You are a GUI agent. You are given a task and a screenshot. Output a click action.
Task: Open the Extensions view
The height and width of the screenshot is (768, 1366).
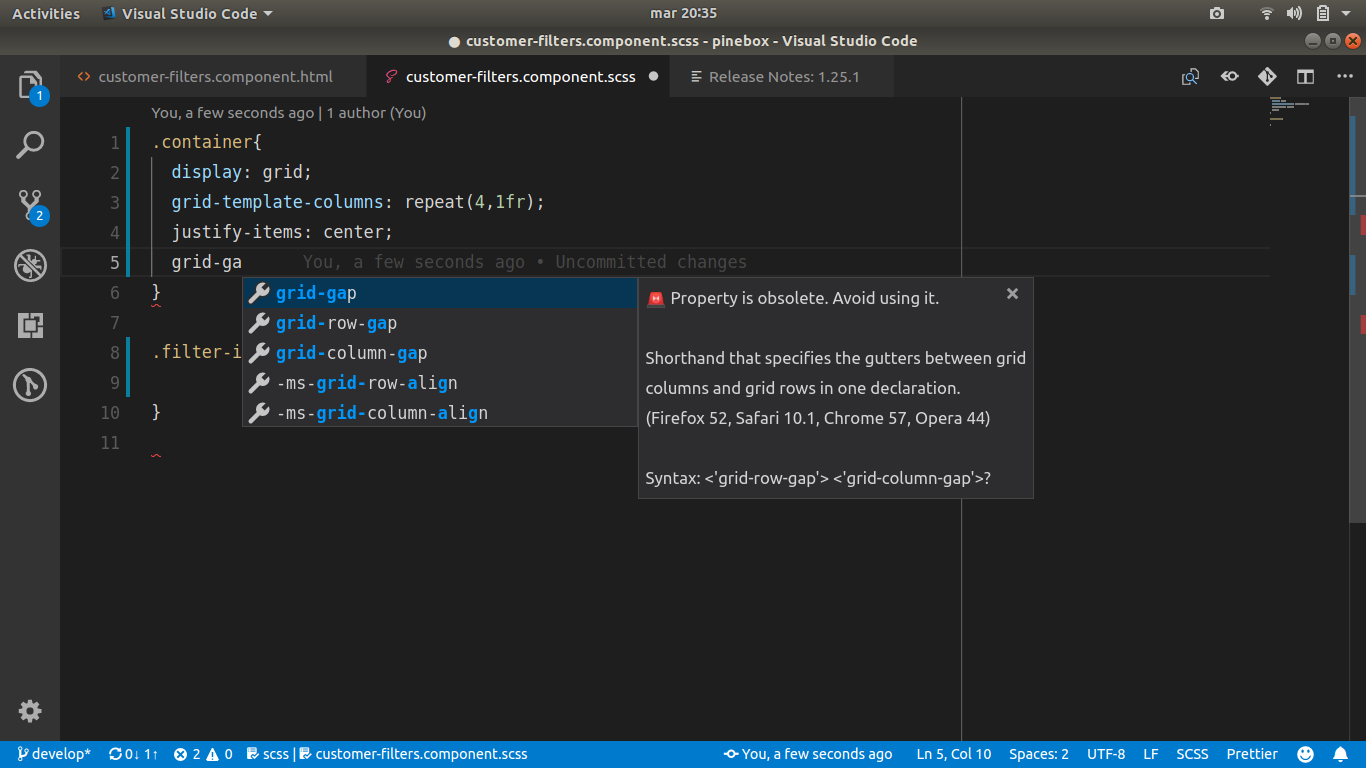pyautogui.click(x=30, y=326)
